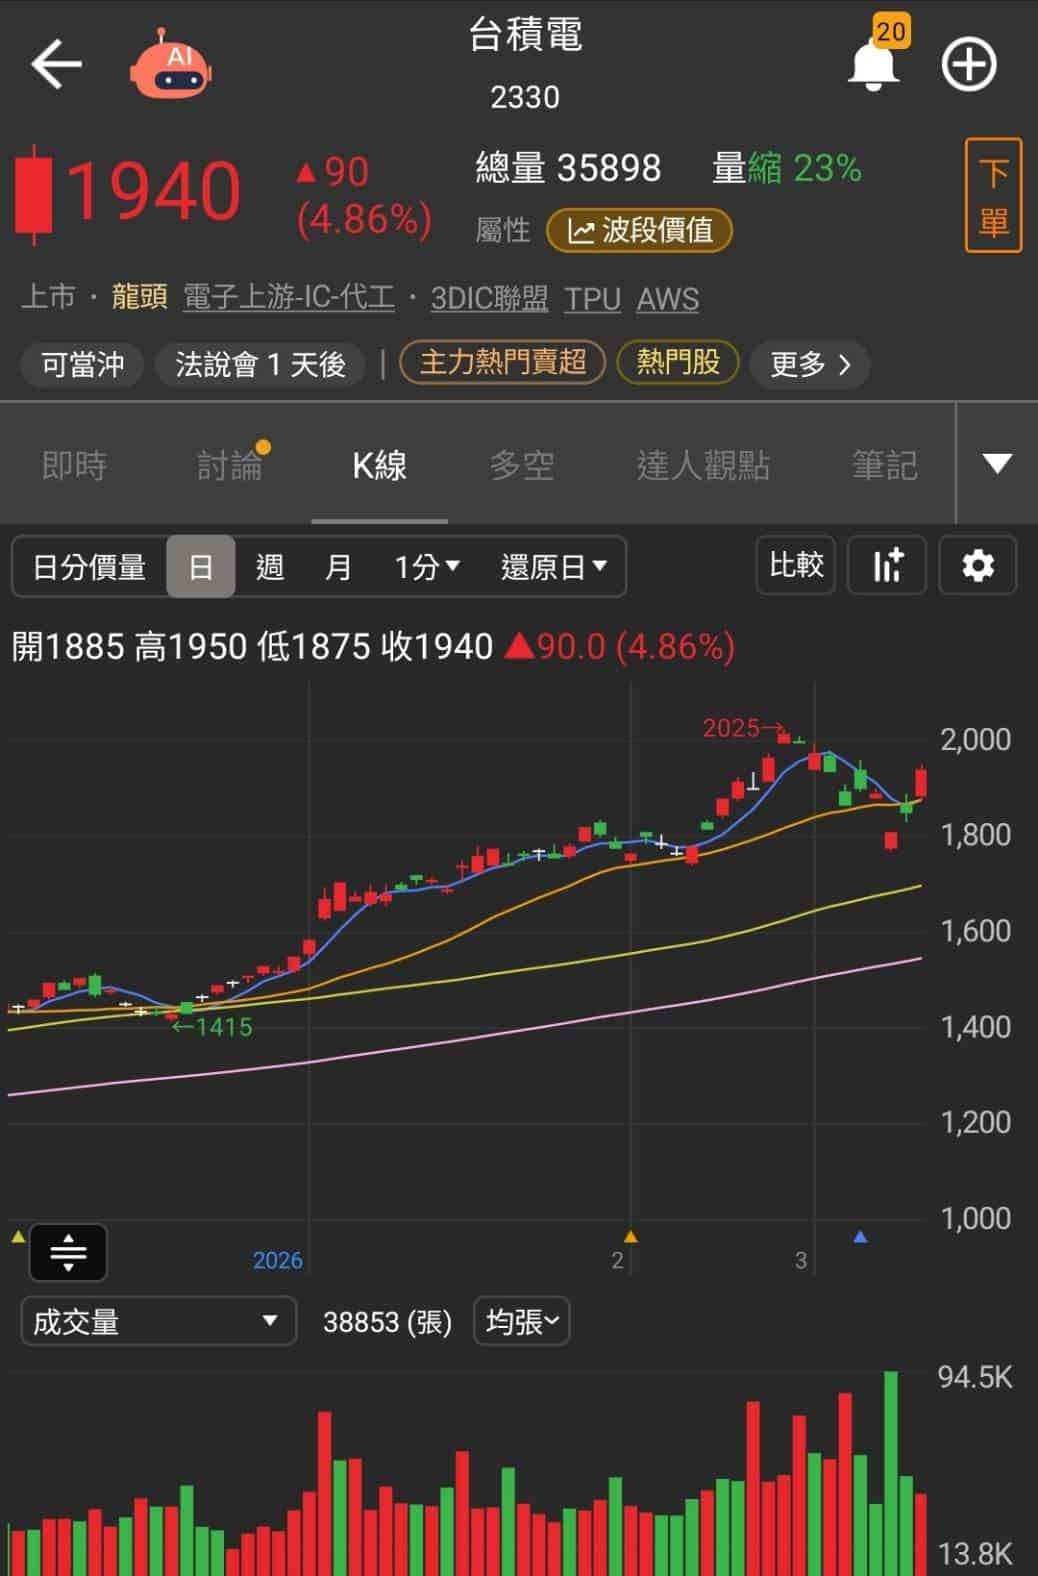Select the 日分價量 chart mode
Viewport: 1038px width, 1576px height.
[89, 567]
